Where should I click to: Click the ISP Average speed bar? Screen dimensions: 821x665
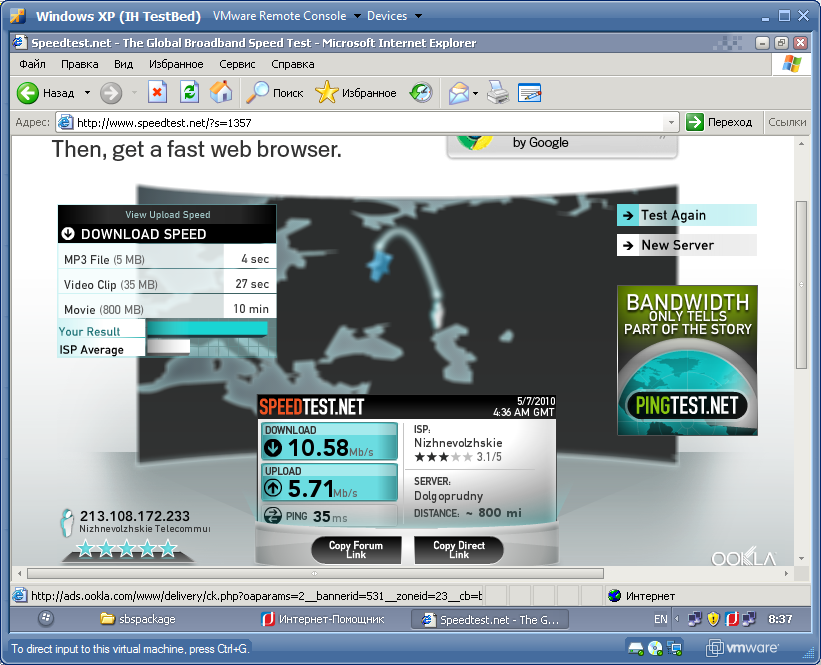[x=169, y=347]
